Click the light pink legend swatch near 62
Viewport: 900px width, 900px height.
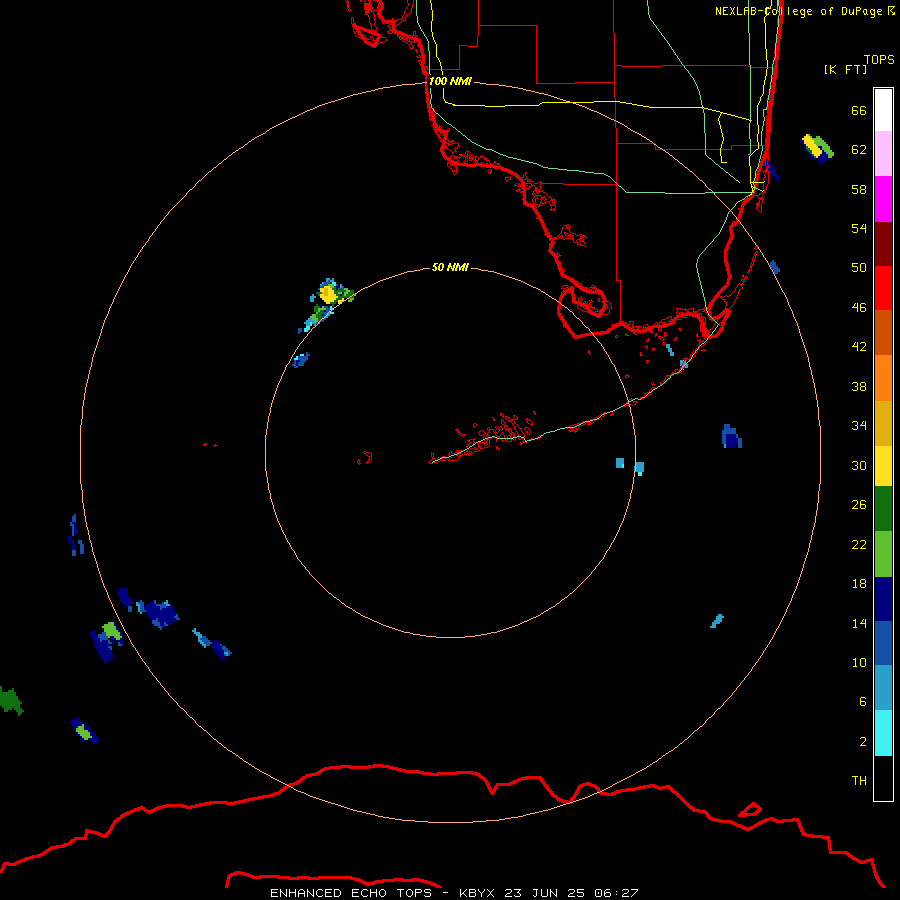point(883,154)
